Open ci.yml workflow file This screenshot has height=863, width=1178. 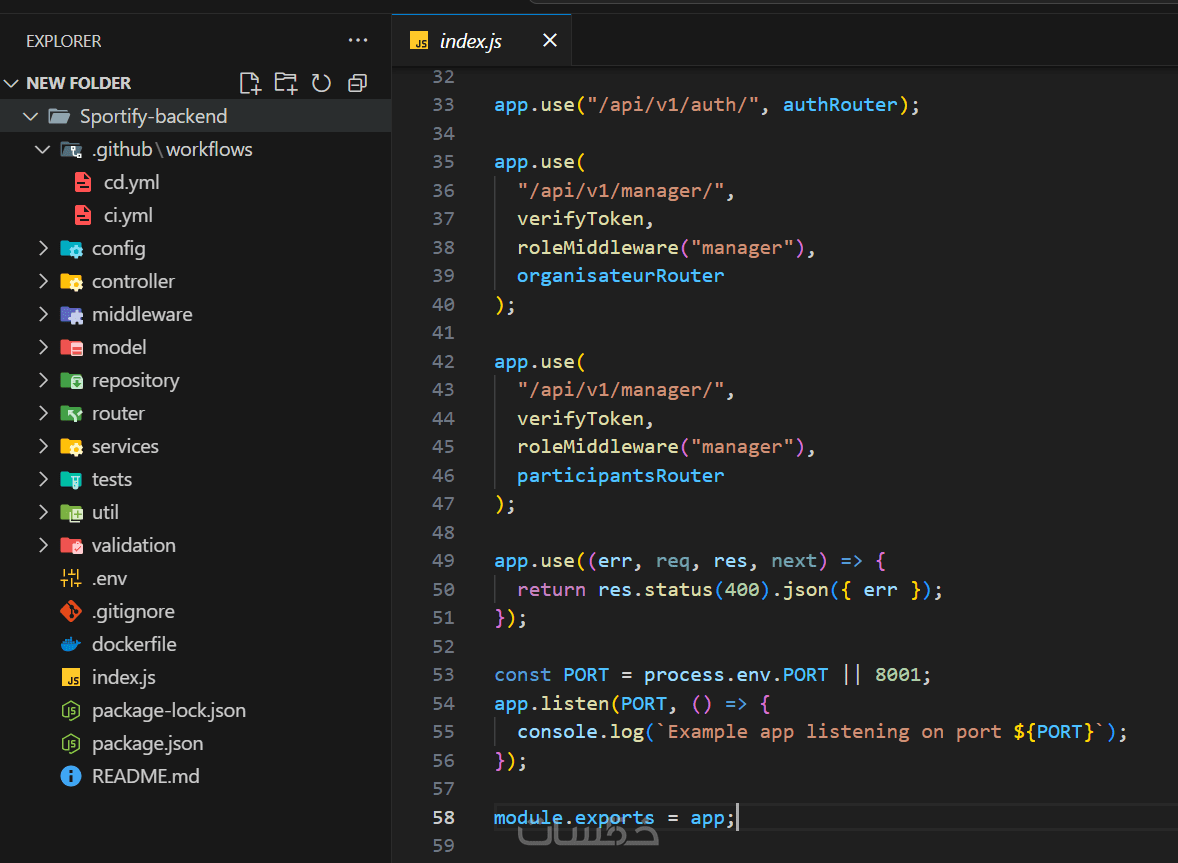pos(128,215)
